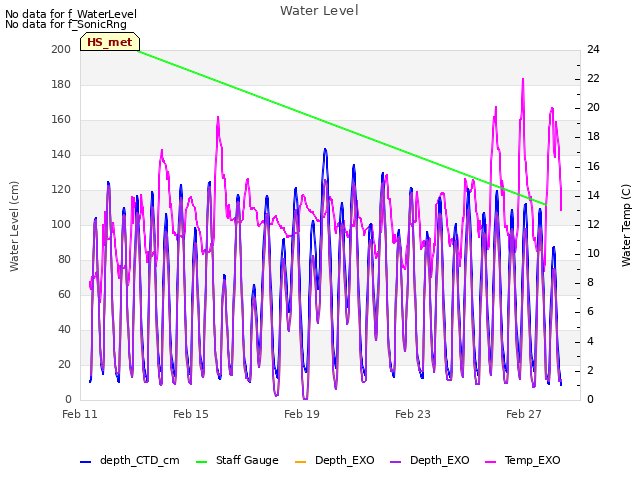Screen dimensions: 640x480
Task: Click the Water Temp (C) axis title
Action: 626,225
